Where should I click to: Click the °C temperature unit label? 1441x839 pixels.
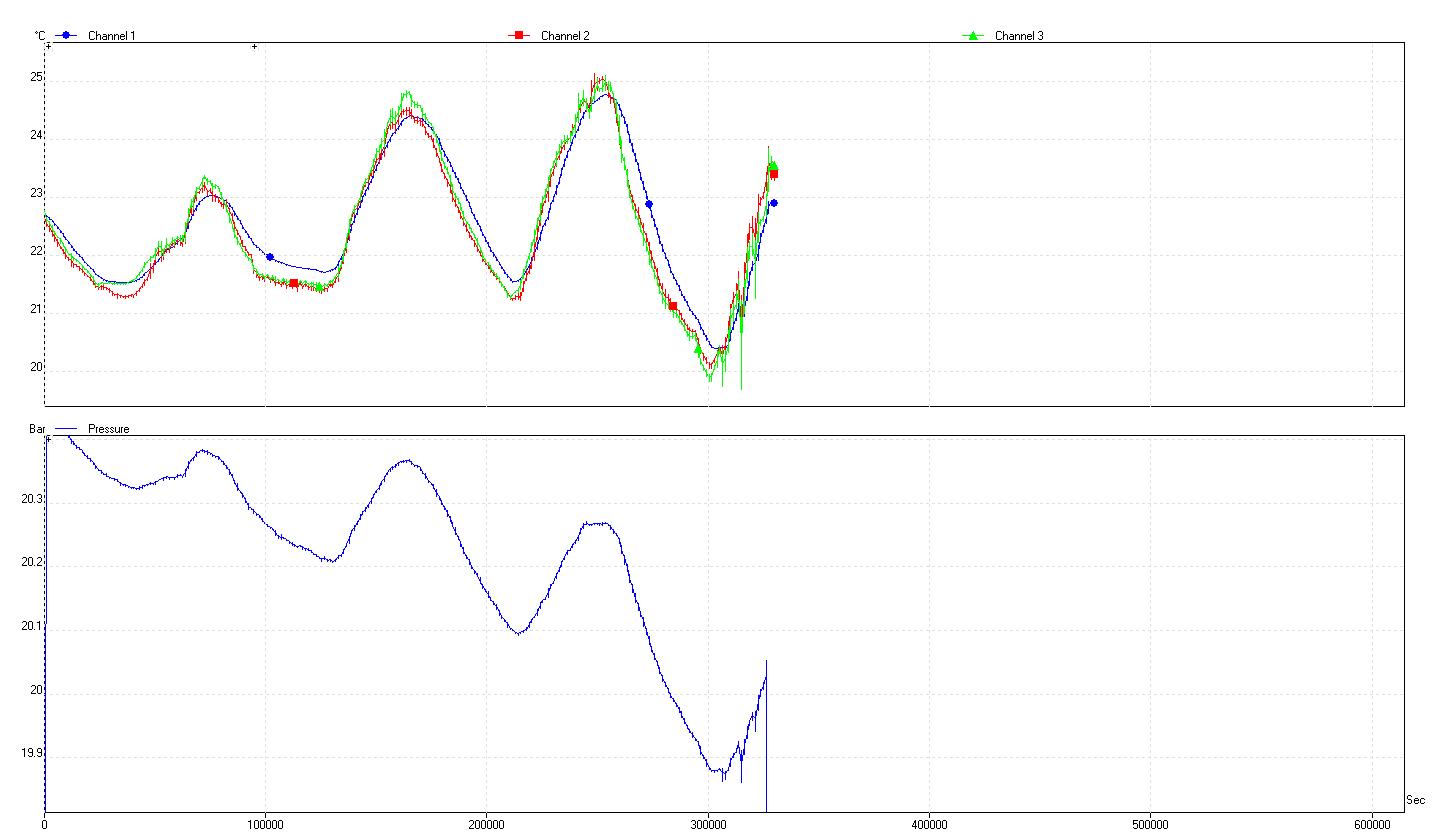pyautogui.click(x=40, y=36)
